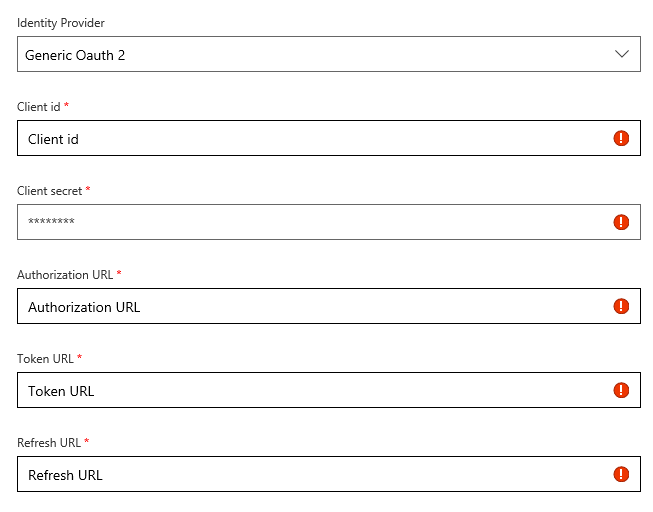Focus the Token URL input field
The height and width of the screenshot is (512, 653).
[300, 390]
